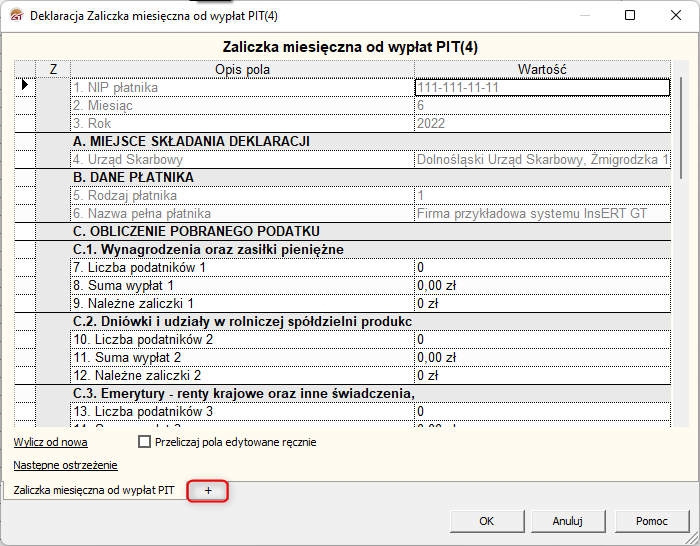Click the window resize grip in the corner
Screen dimensions: 700x546
tap(693, 538)
